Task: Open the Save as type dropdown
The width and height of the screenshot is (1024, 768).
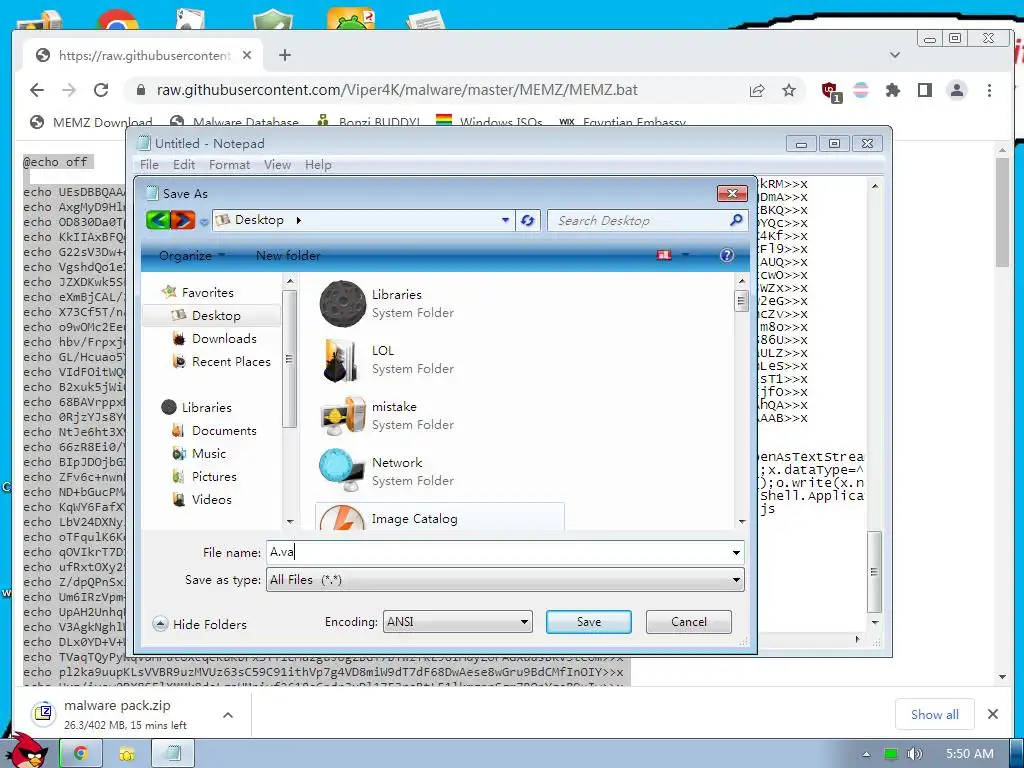Action: [x=736, y=579]
